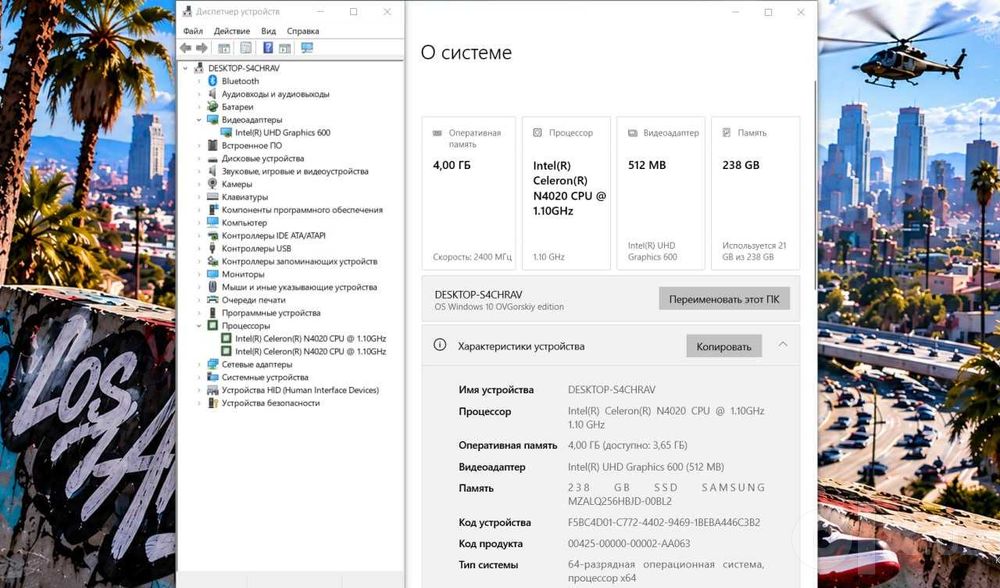Click the Help icon in Device Manager toolbar
The width and height of the screenshot is (1000, 588).
[268, 48]
